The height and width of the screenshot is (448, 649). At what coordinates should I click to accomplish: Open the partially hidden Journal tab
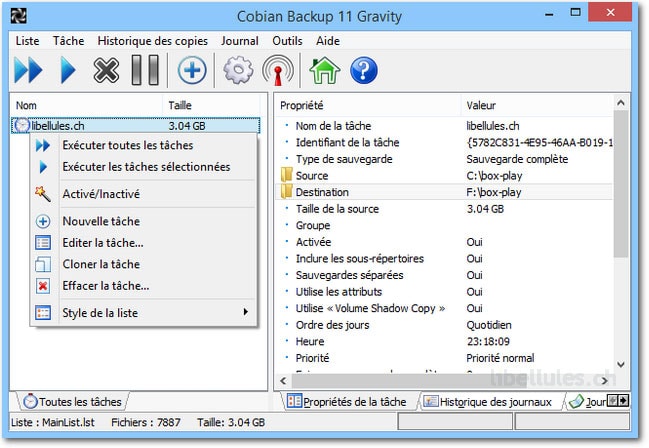(x=588, y=402)
